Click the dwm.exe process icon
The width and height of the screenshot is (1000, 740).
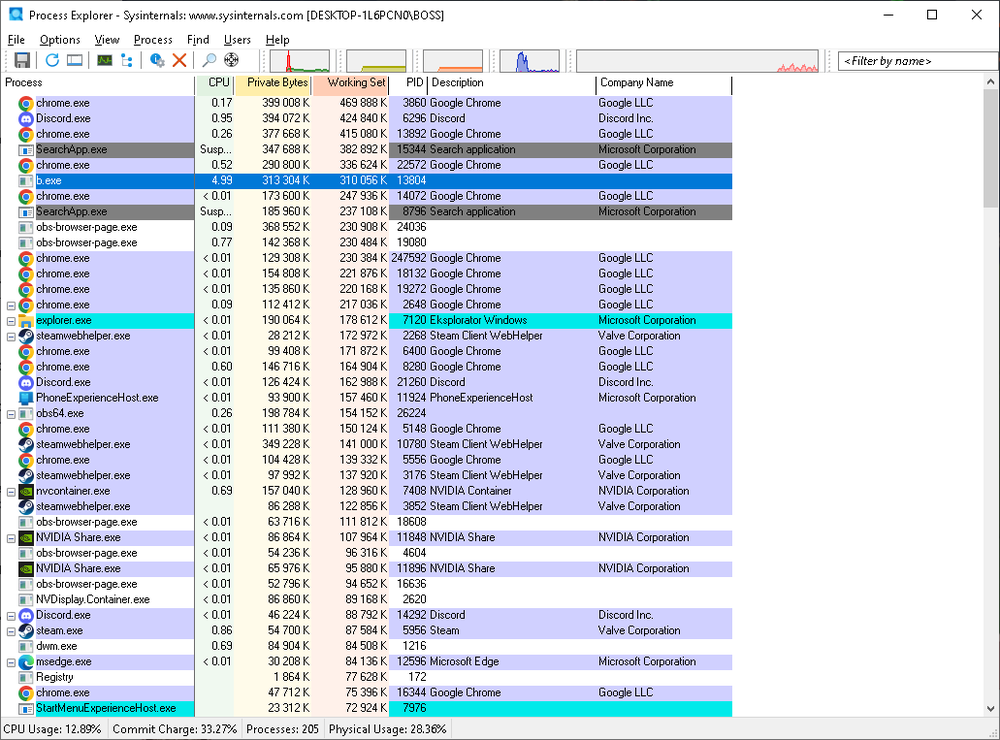click(26, 646)
